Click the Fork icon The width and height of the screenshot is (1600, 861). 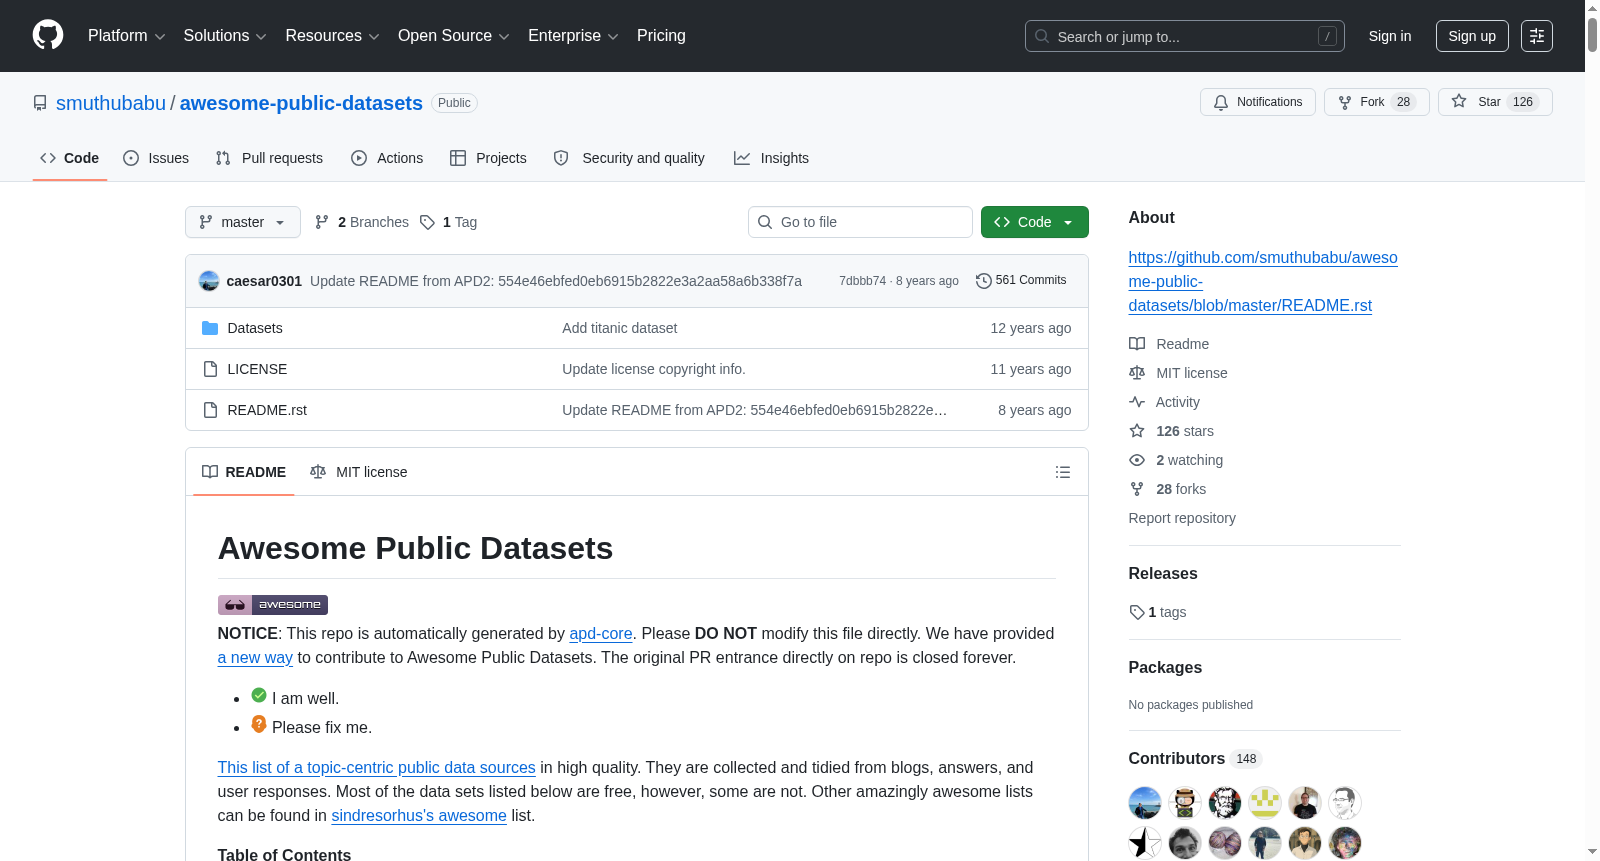click(1345, 102)
